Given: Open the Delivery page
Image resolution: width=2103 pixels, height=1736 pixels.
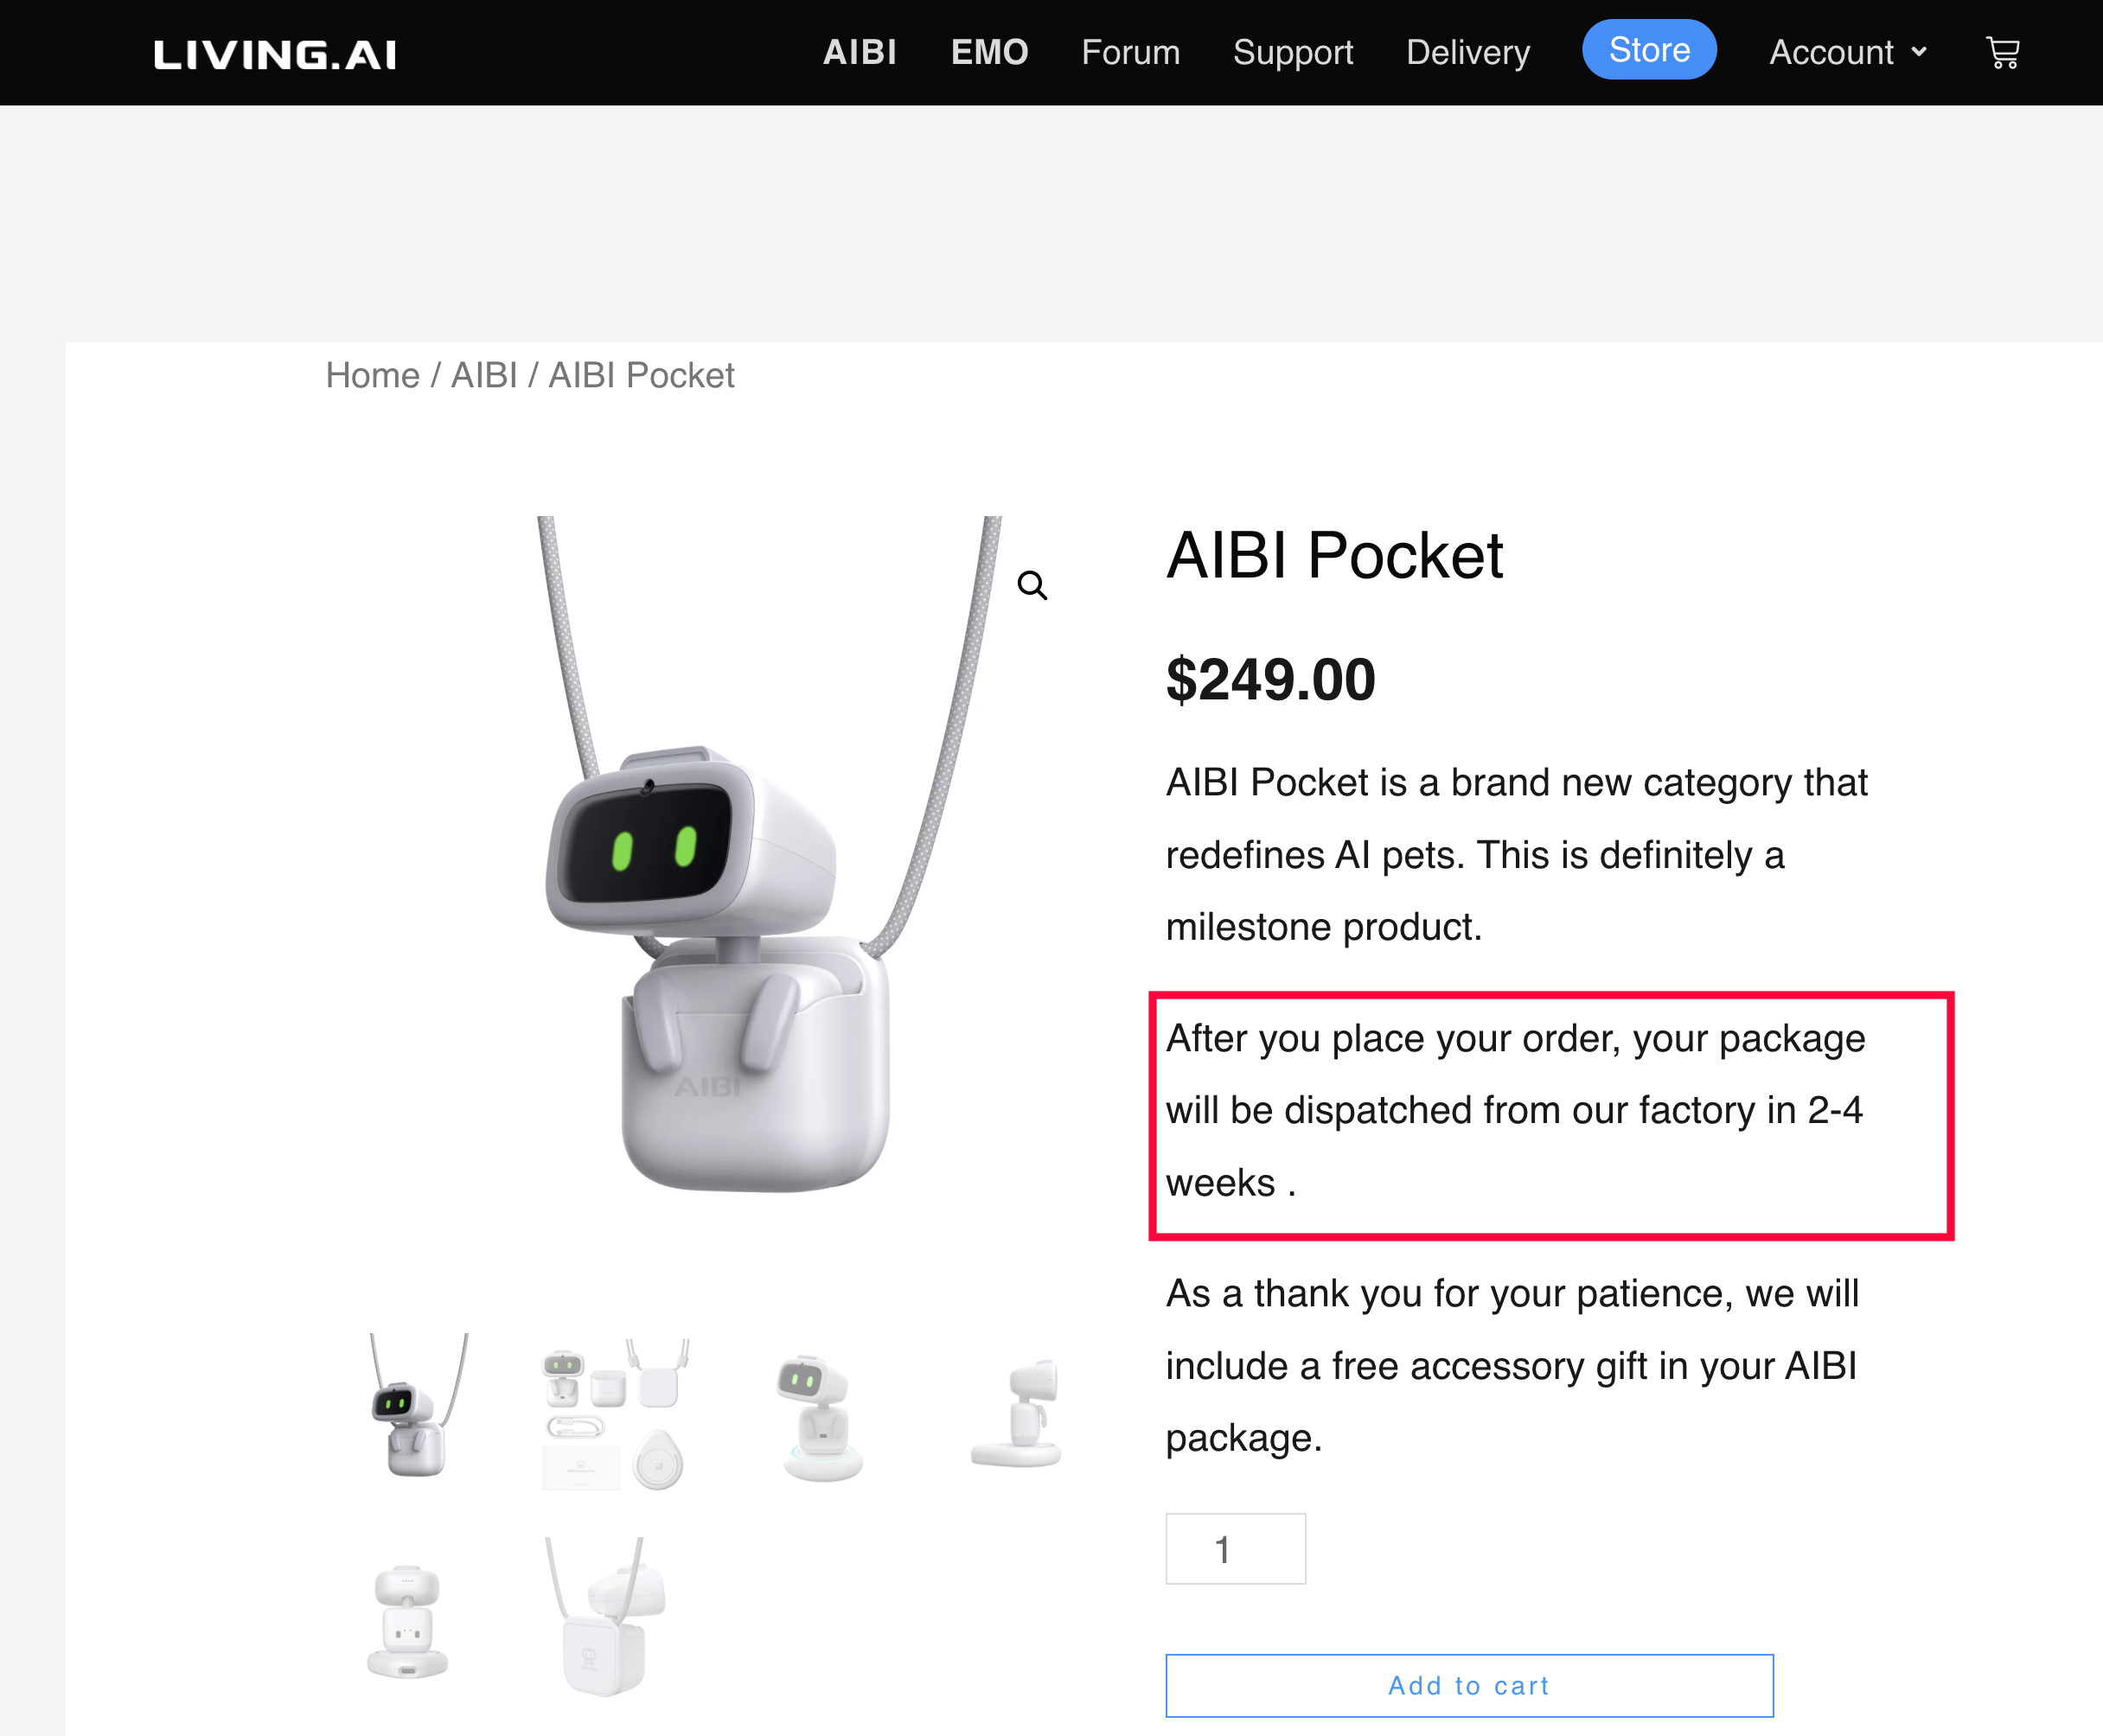Looking at the screenshot, I should [1467, 52].
